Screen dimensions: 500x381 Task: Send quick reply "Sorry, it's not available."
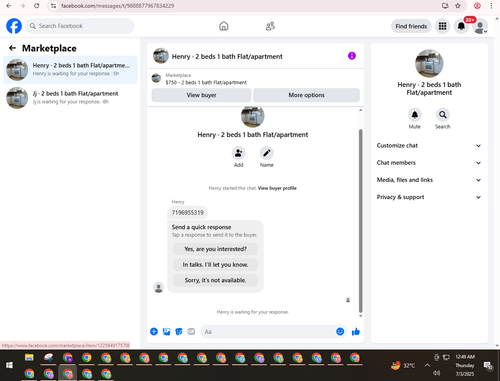click(x=215, y=280)
